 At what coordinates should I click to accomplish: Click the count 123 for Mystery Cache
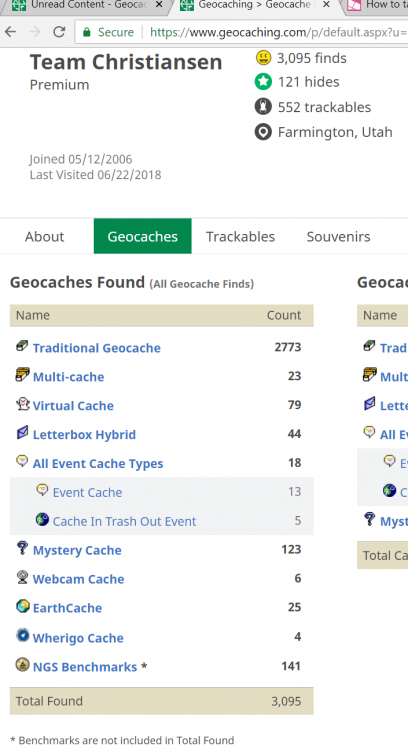pyautogui.click(x=291, y=549)
